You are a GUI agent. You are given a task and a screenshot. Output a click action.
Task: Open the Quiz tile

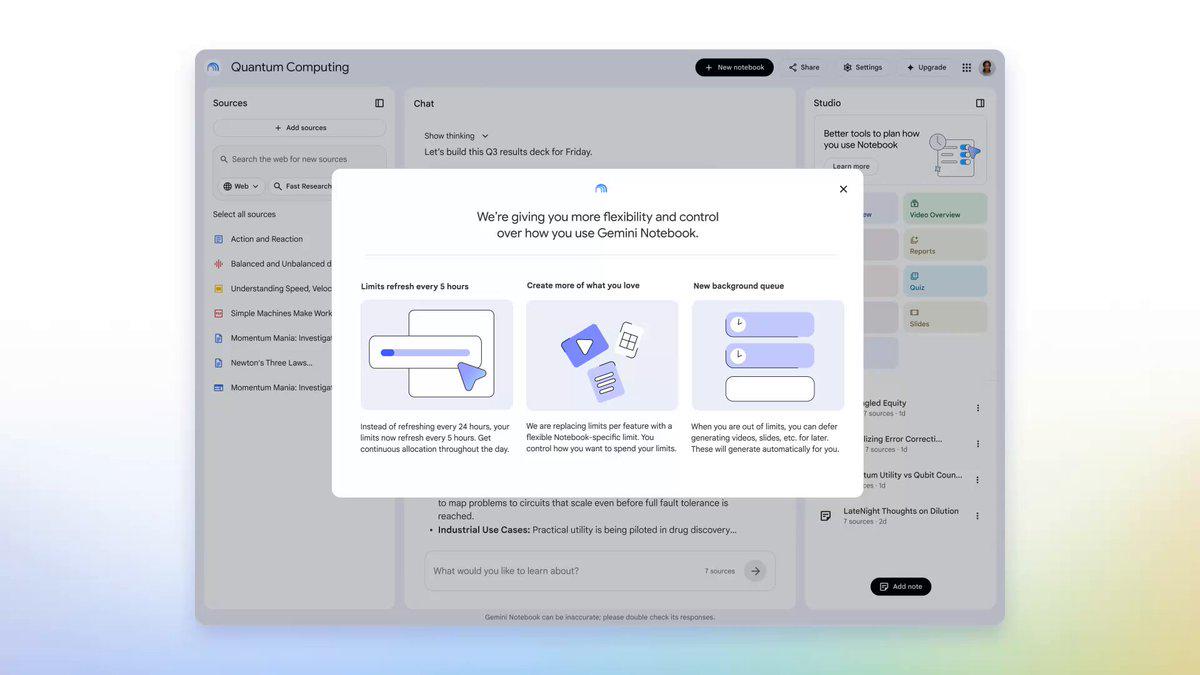[x=945, y=281]
